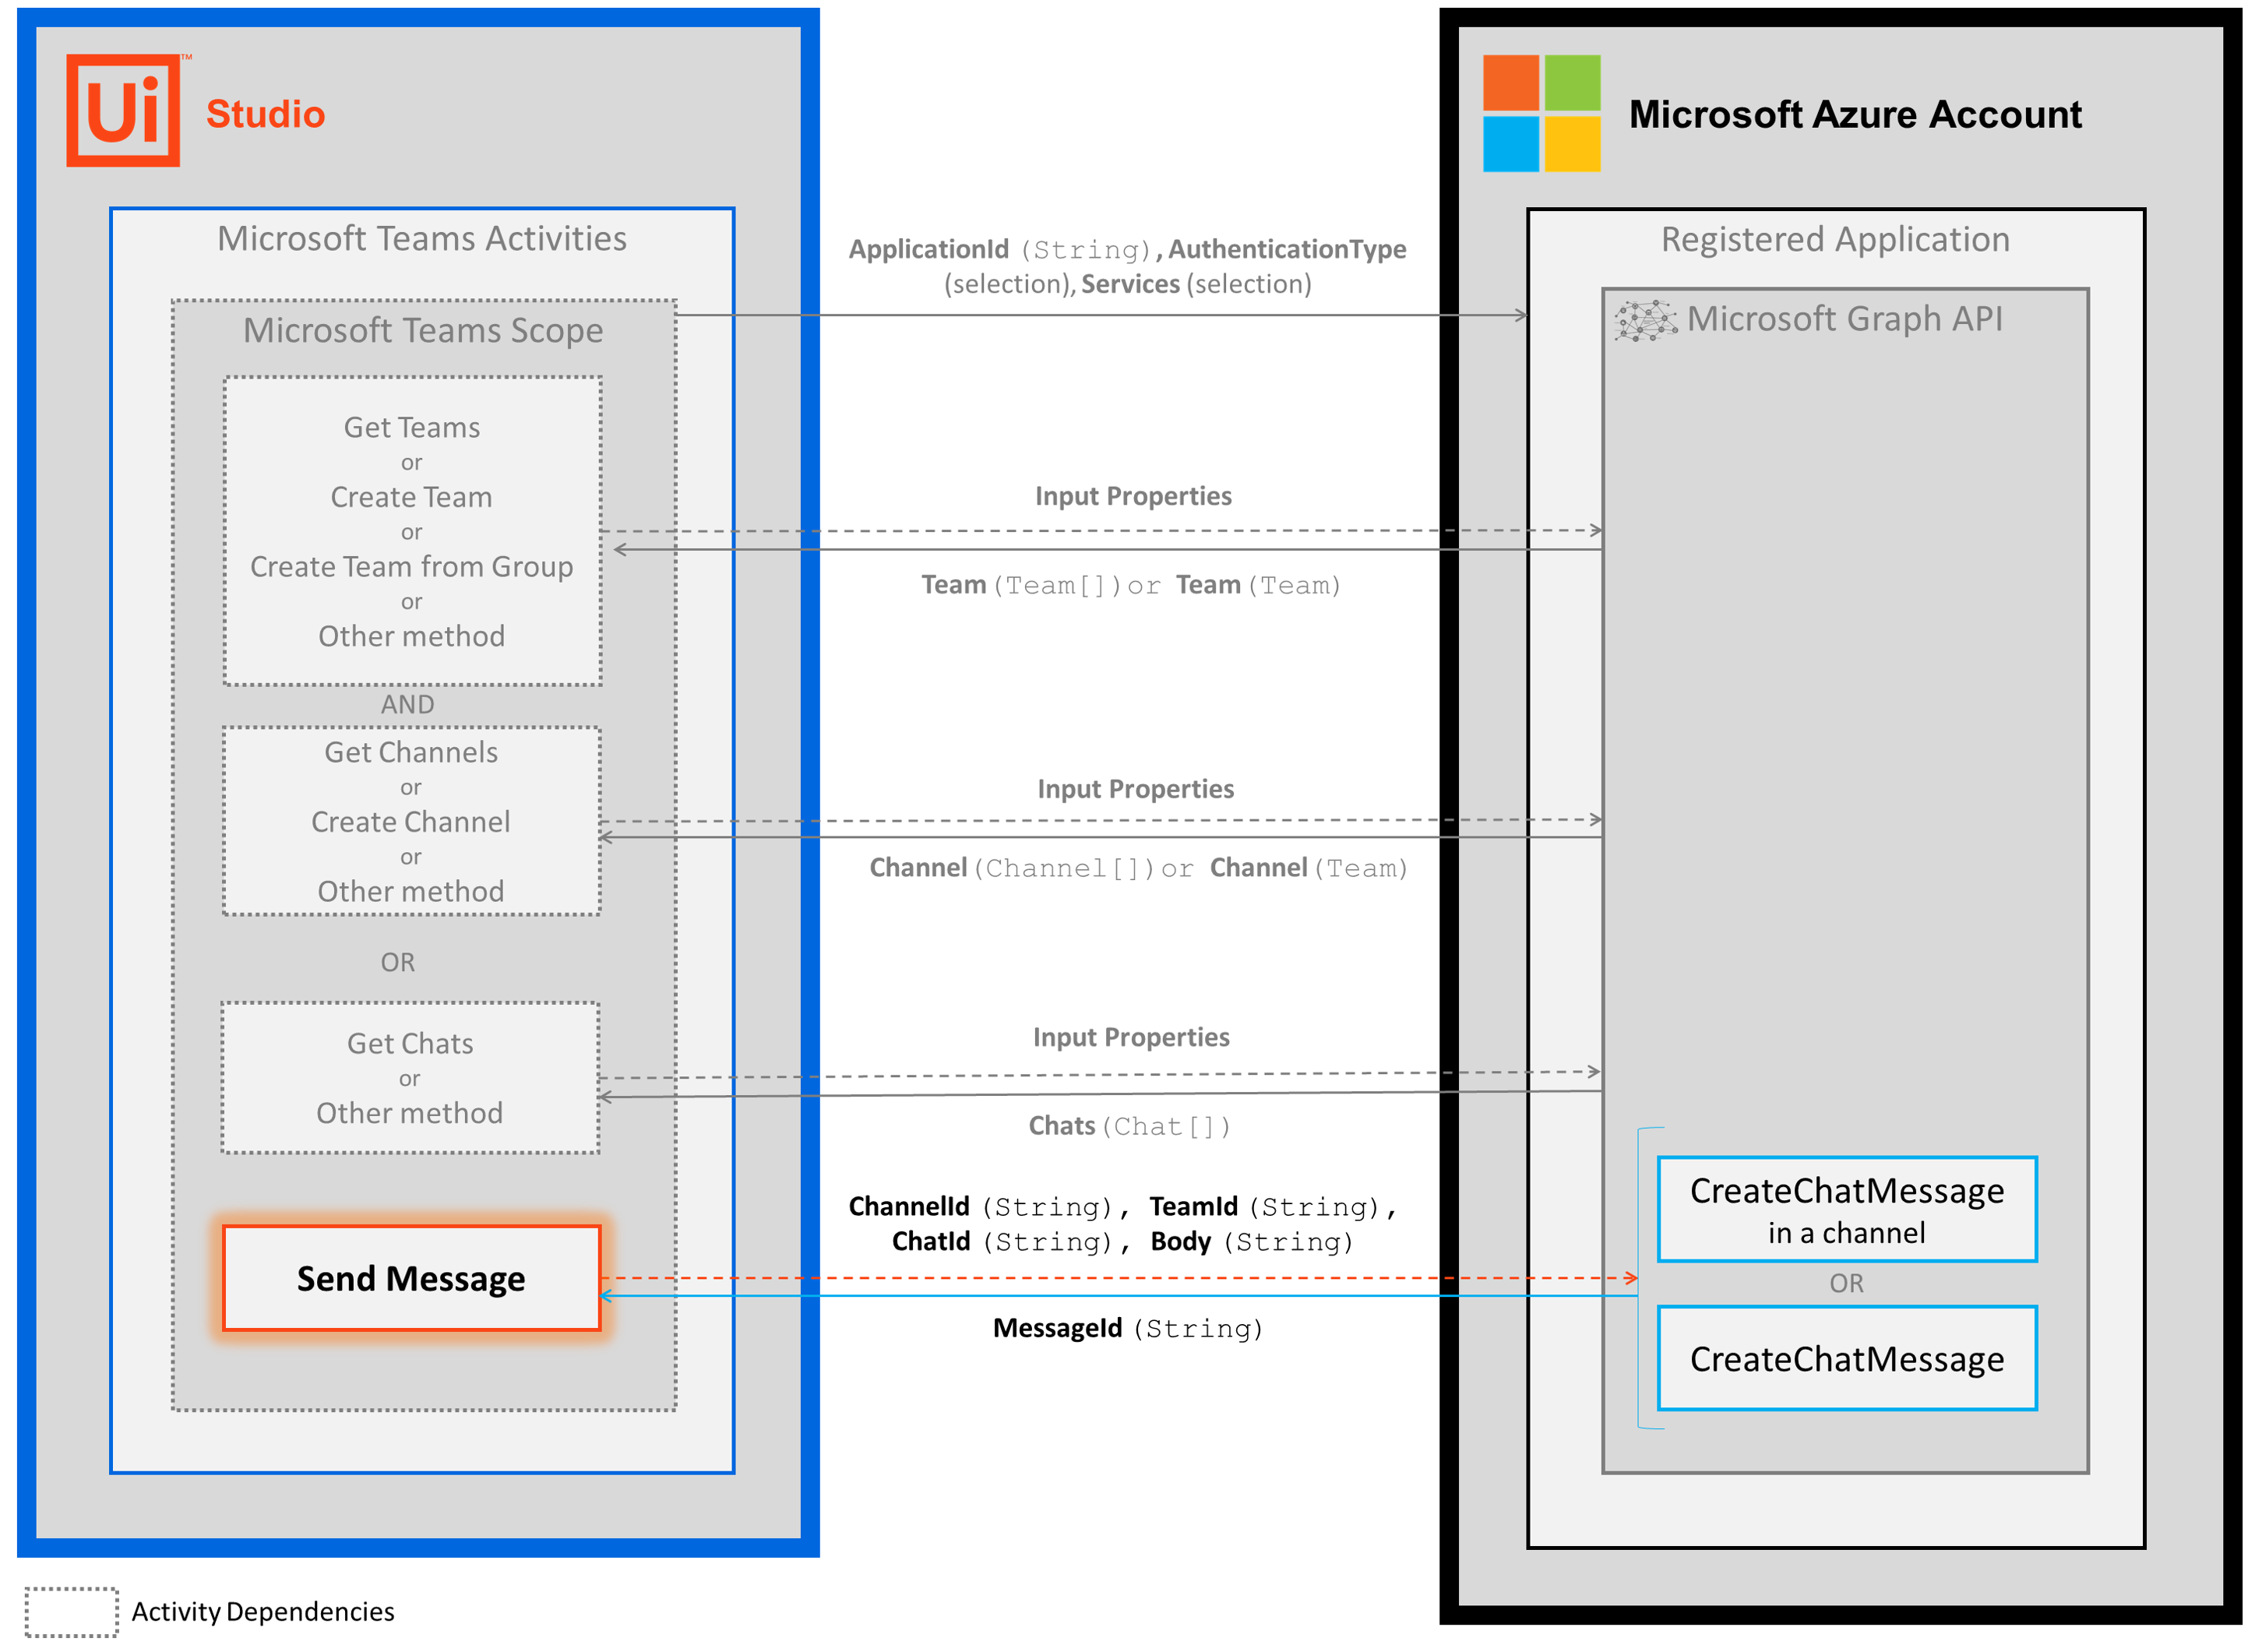Click CreateChatMessage in a channel box

(x=1846, y=1209)
